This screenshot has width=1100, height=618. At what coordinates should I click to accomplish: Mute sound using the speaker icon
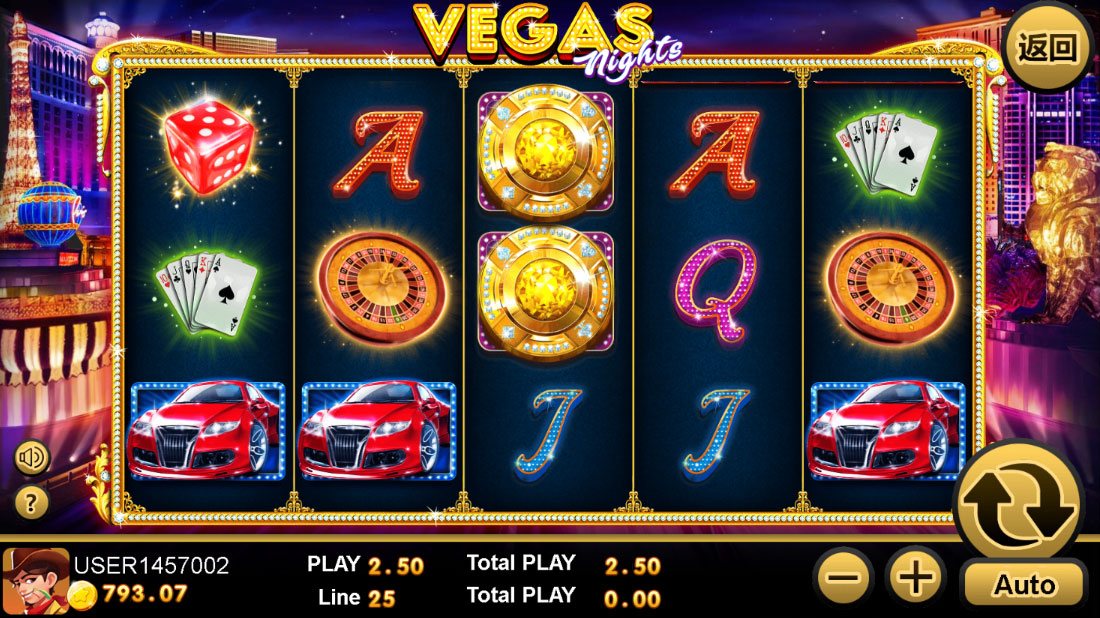click(x=32, y=458)
